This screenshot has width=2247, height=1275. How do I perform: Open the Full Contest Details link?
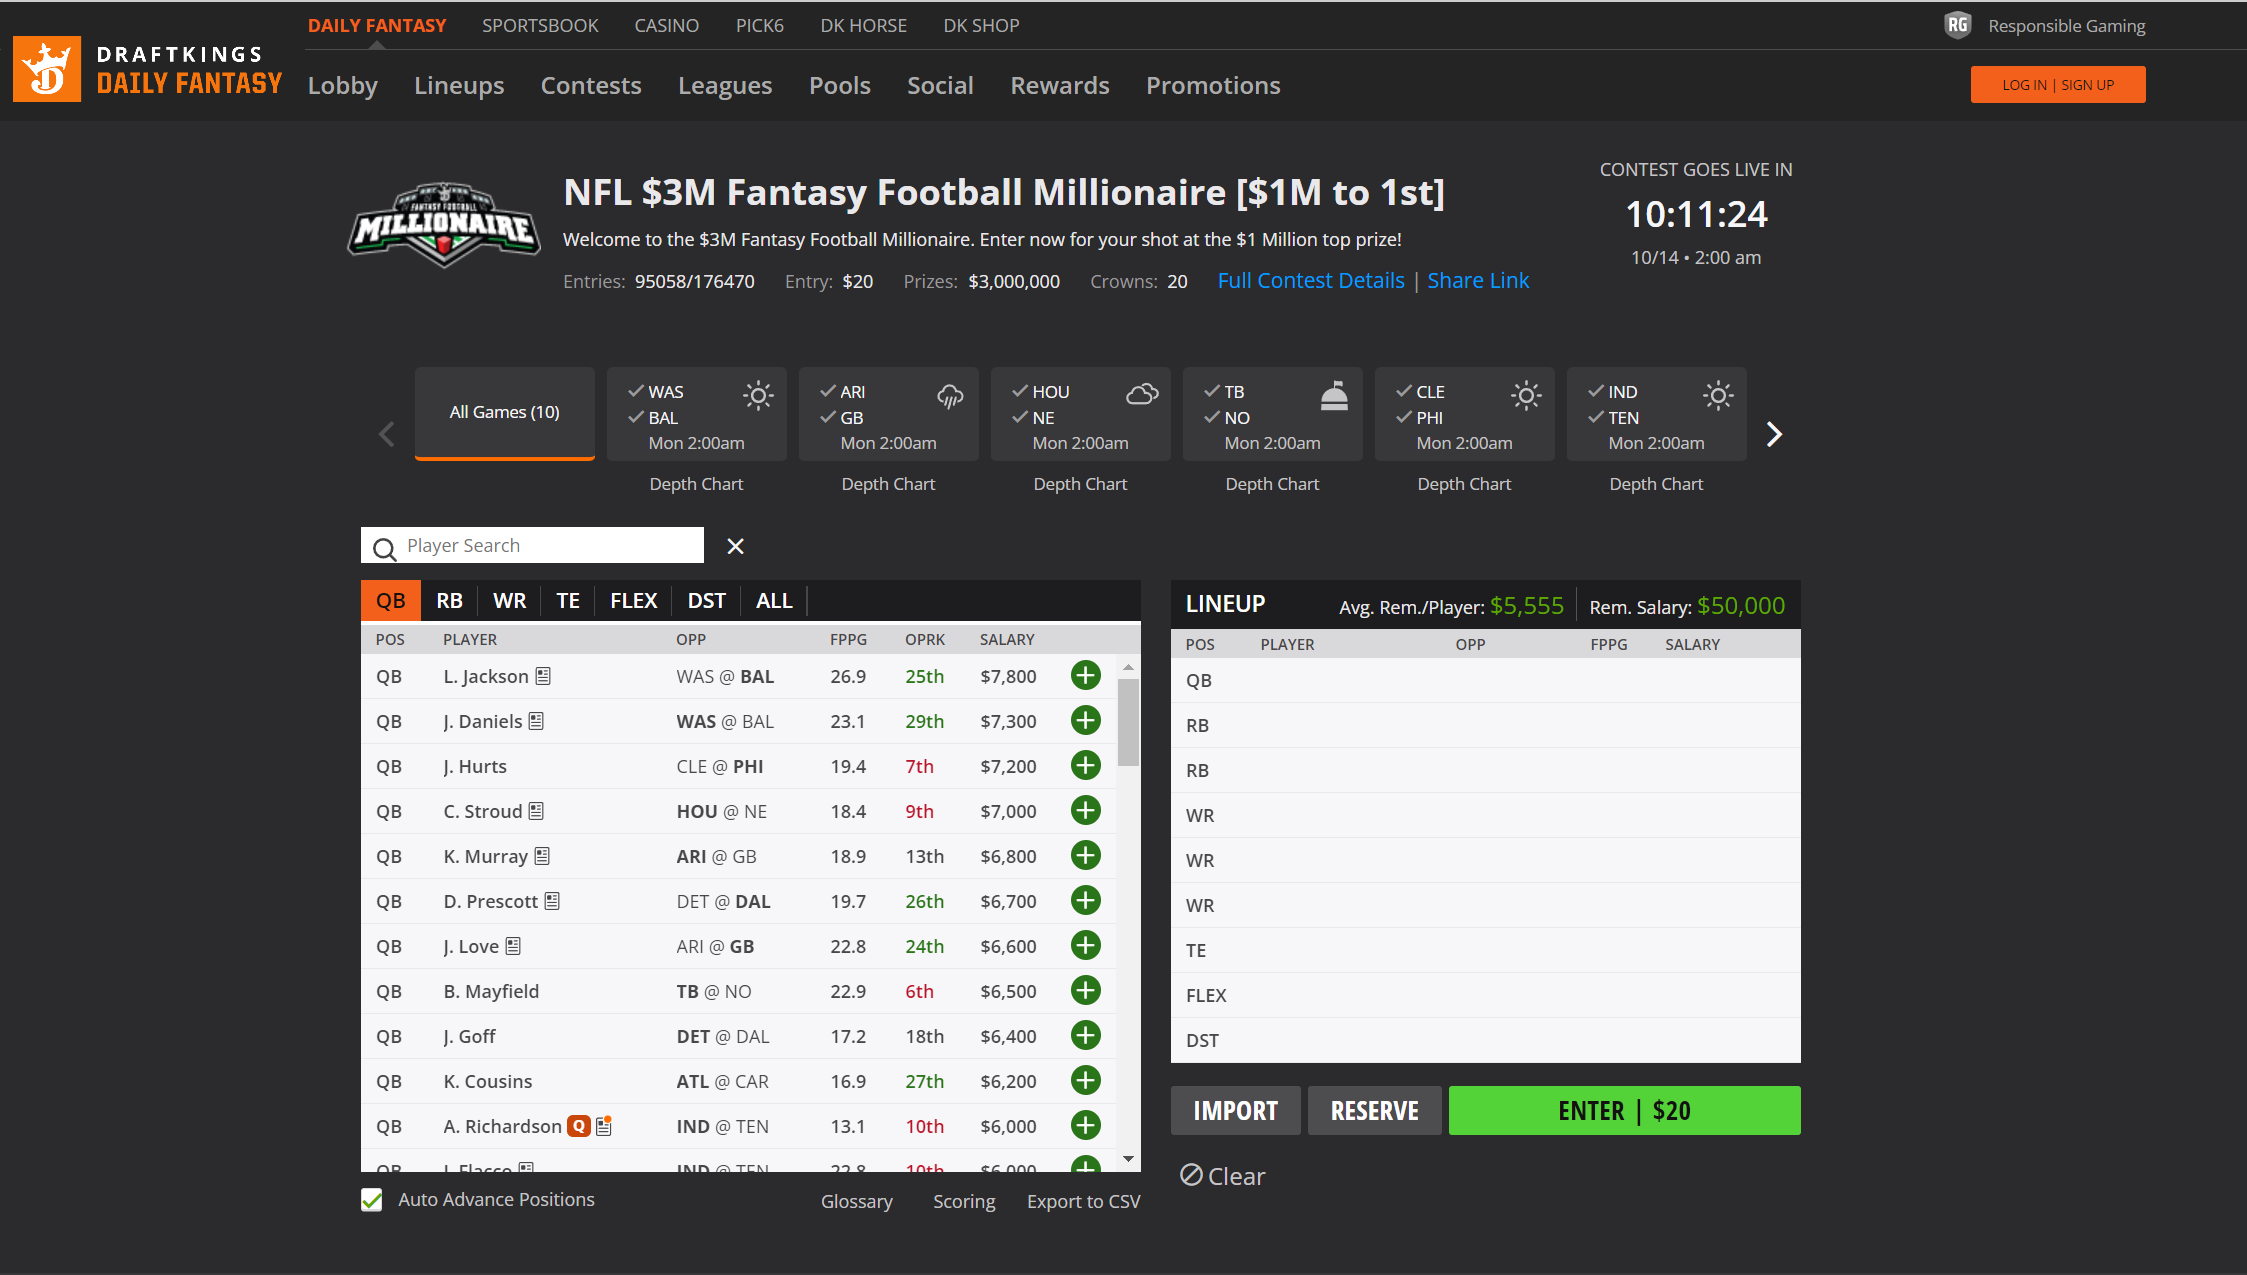[1311, 281]
